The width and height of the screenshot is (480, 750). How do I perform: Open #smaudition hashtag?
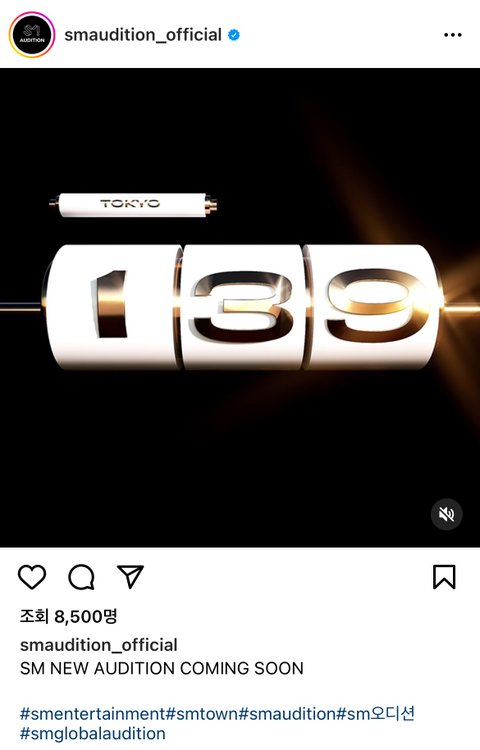pos(287,714)
